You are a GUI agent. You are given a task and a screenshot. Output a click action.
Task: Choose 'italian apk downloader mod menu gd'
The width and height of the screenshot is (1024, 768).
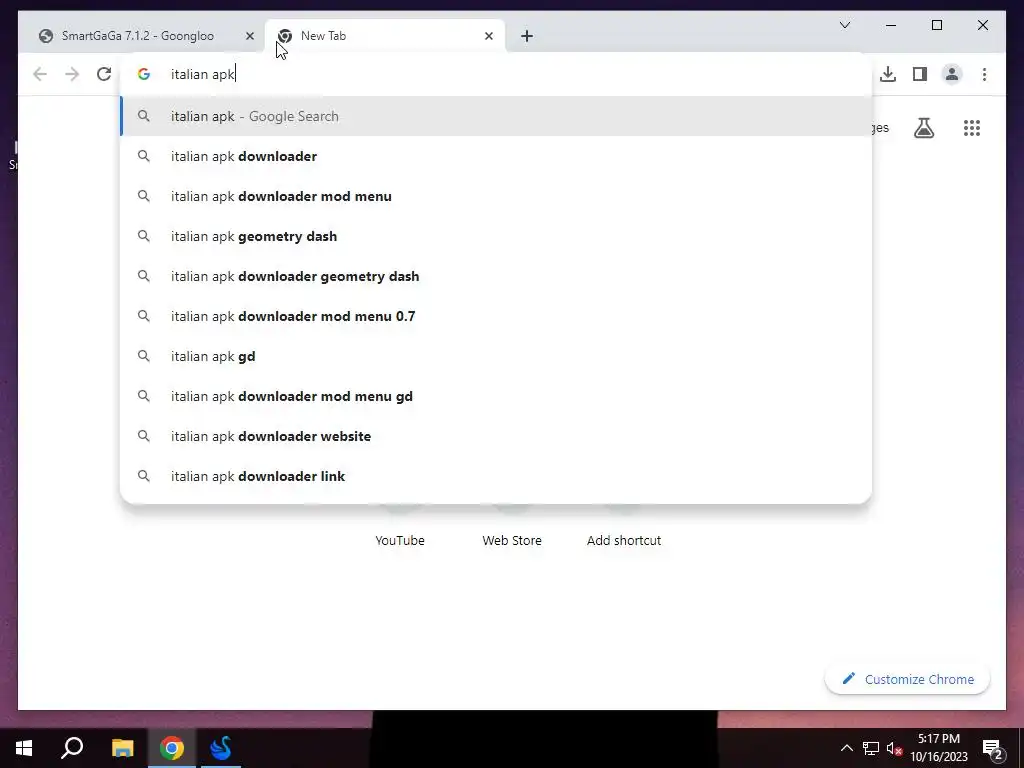pyautogui.click(x=496, y=396)
